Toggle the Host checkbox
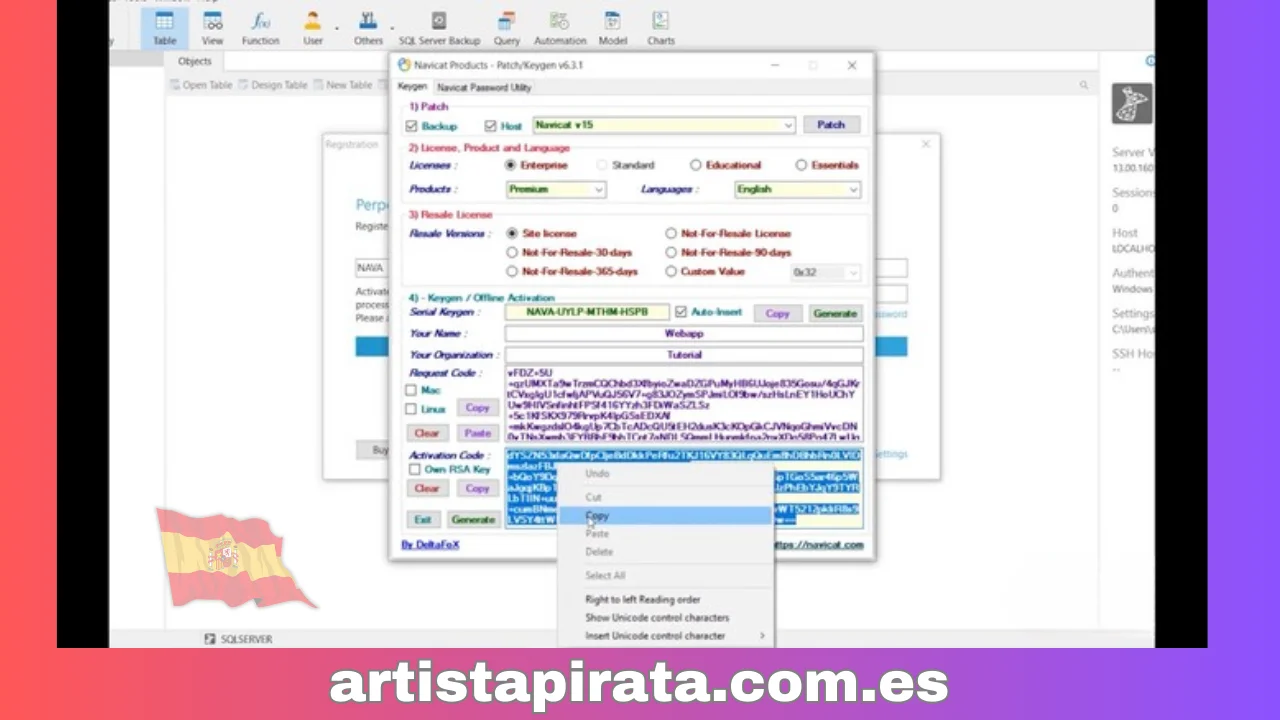1280x720 pixels. point(490,126)
